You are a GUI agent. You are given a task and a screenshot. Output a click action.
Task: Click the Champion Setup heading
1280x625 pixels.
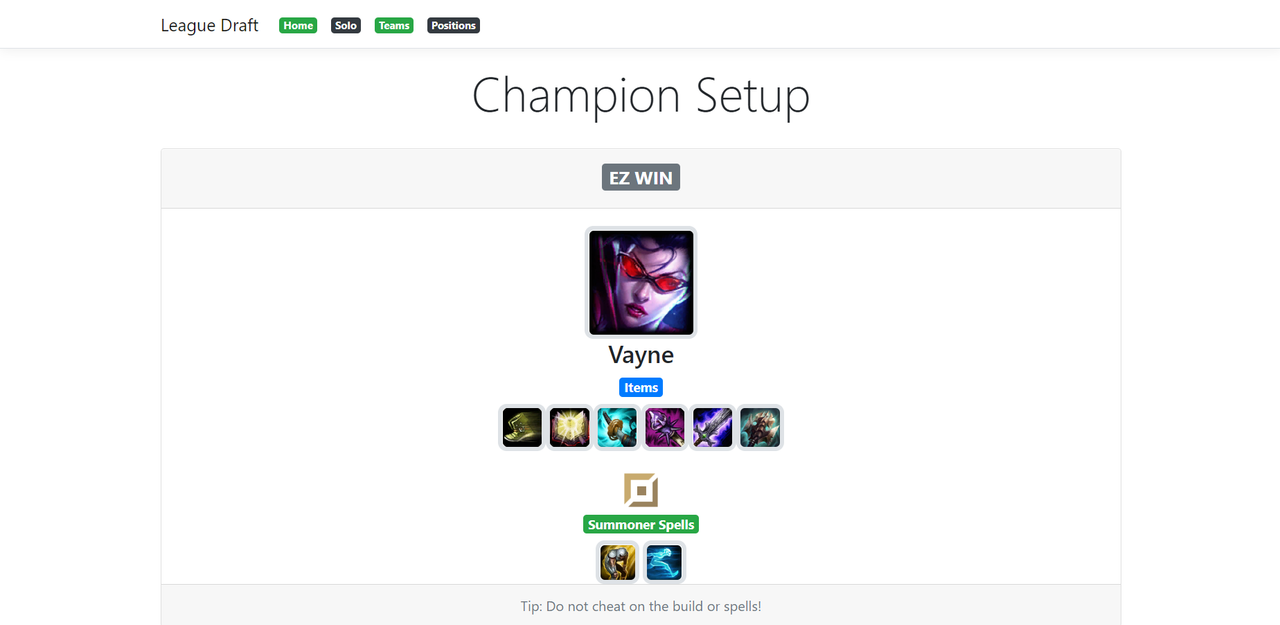coord(641,96)
